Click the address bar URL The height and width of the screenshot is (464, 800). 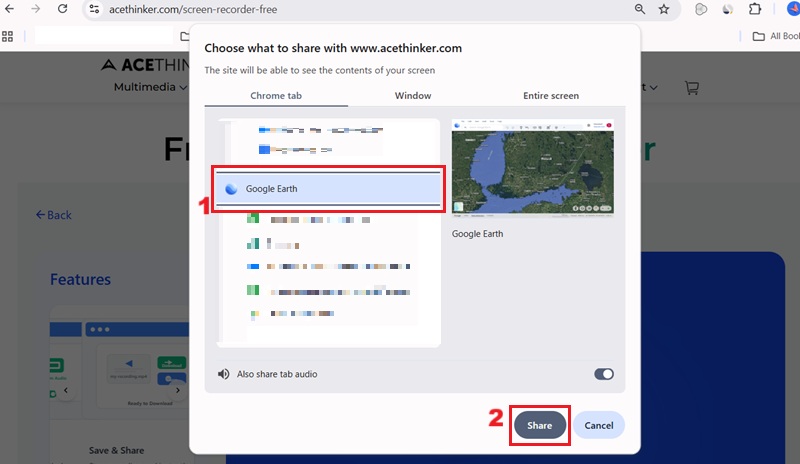(193, 9)
